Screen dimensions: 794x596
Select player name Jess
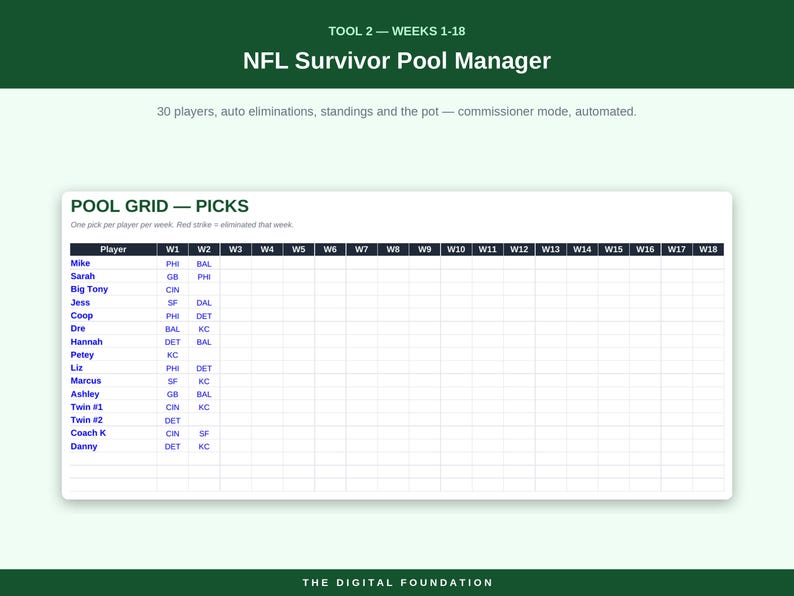[x=80, y=302]
